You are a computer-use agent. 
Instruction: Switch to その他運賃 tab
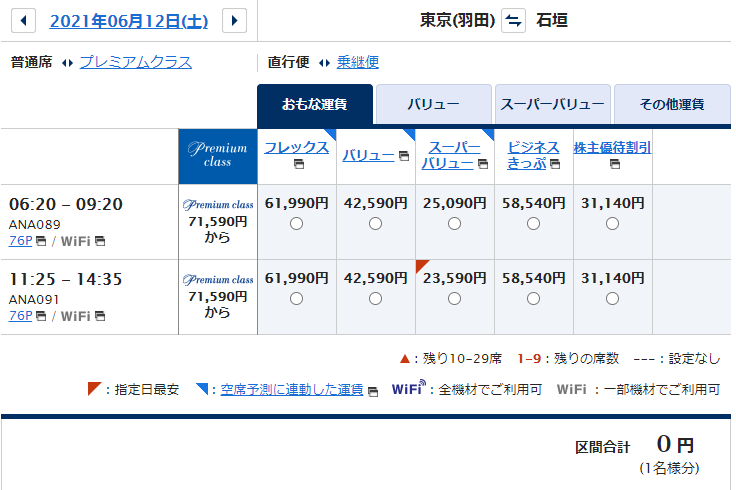[672, 104]
